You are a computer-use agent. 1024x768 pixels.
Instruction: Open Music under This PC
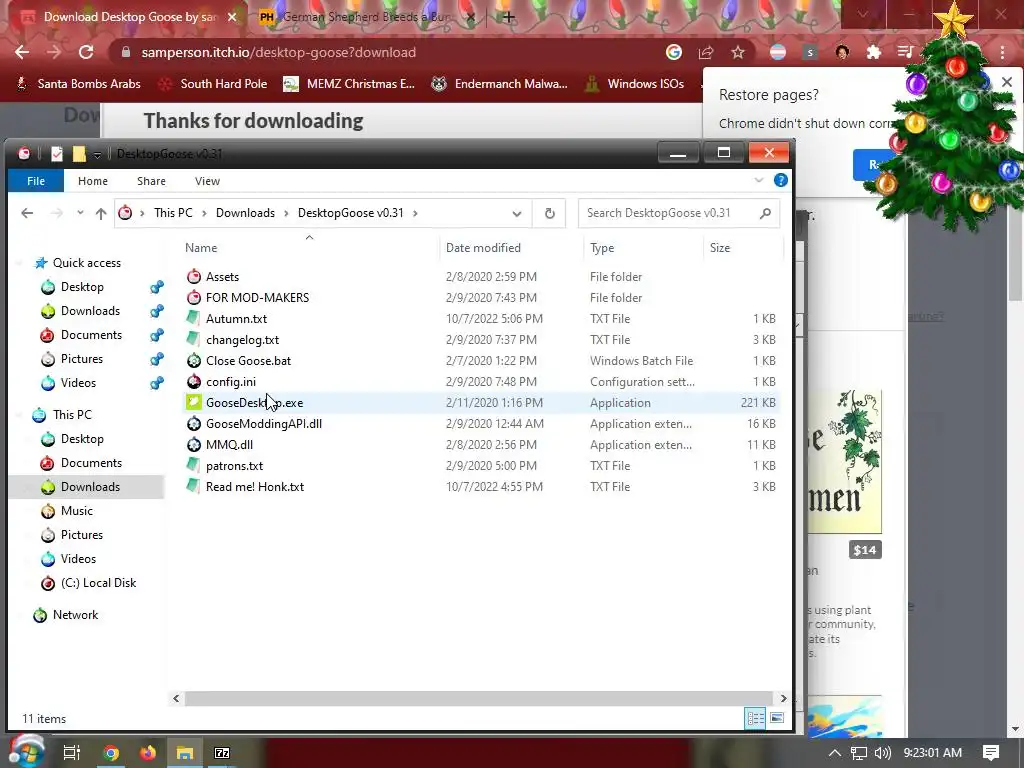coord(76,511)
